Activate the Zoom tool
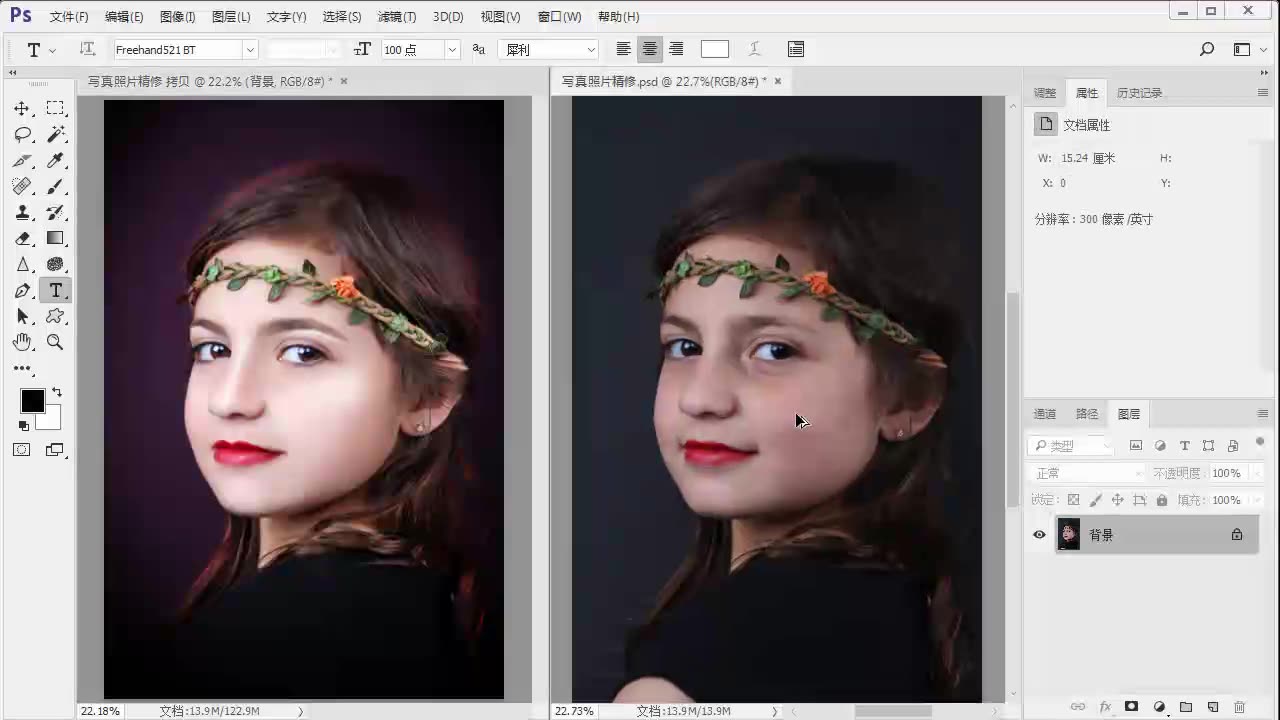This screenshot has width=1280, height=720. click(55, 341)
